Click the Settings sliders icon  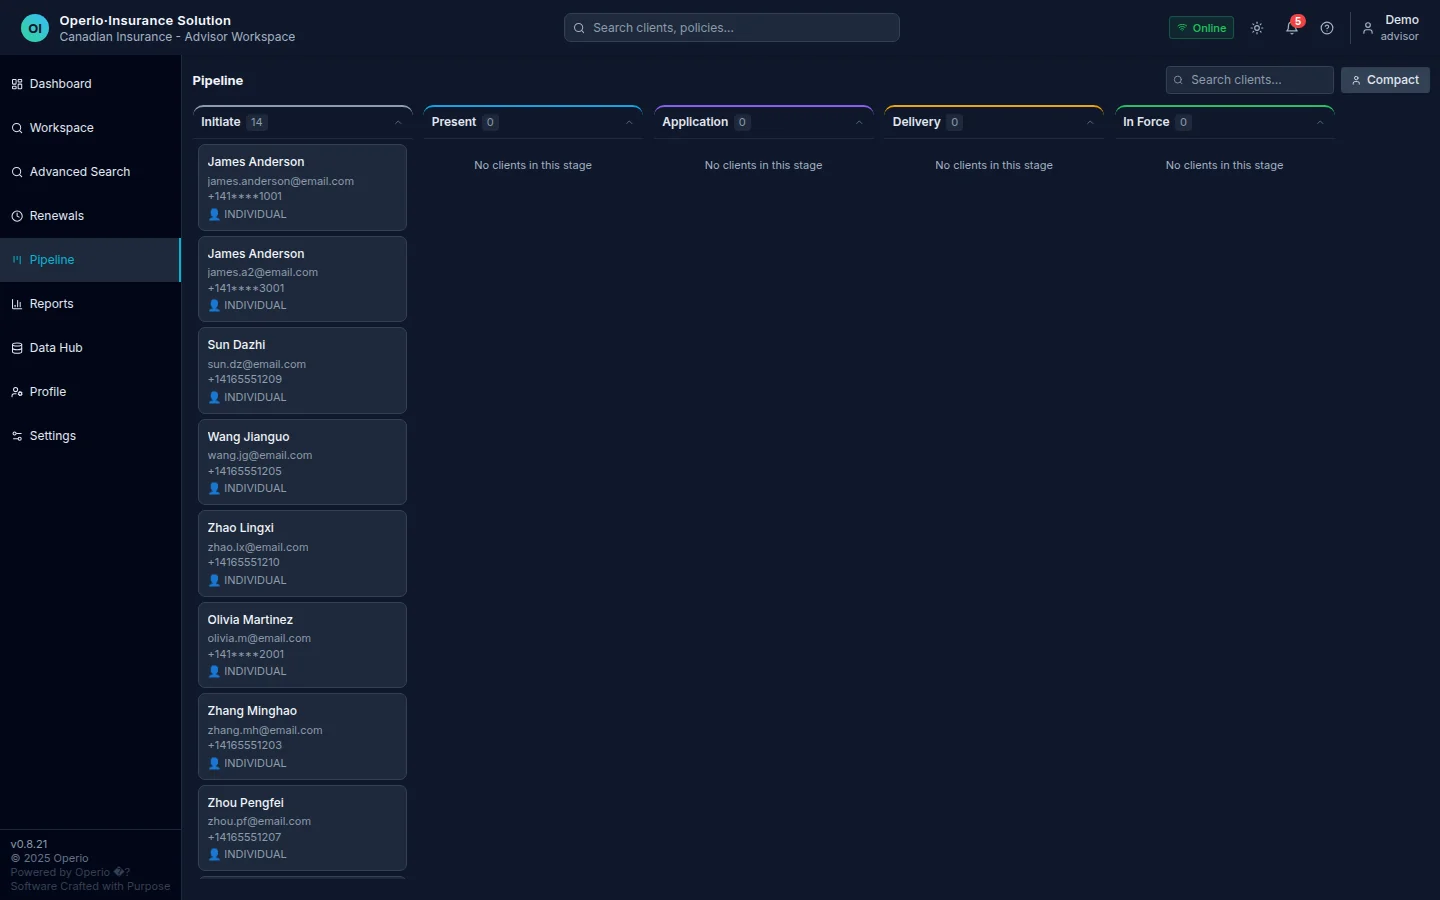17,436
